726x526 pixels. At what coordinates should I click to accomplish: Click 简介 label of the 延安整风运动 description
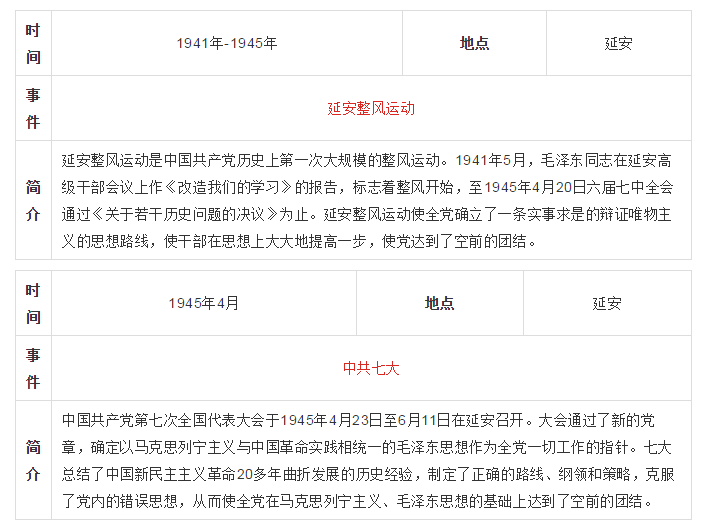[33, 200]
